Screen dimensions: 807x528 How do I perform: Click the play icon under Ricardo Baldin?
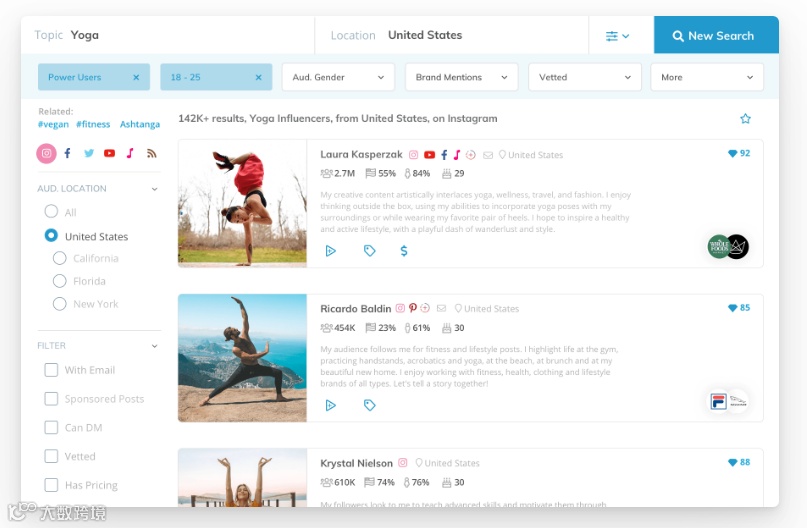coord(330,405)
